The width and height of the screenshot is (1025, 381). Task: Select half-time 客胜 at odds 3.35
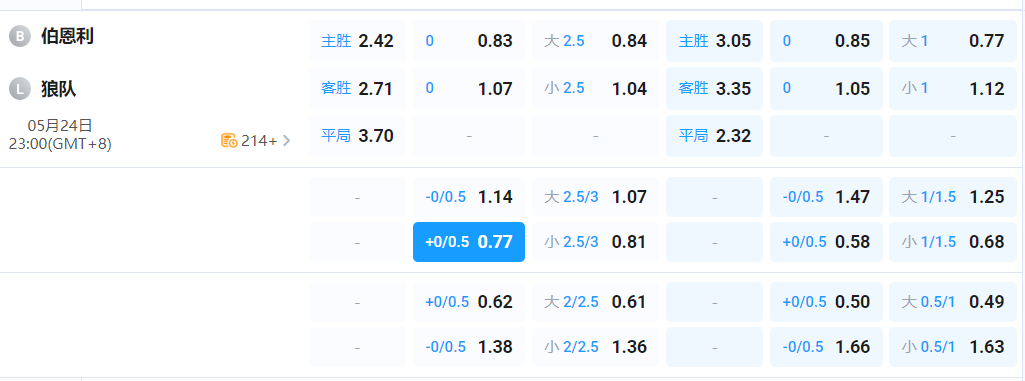(714, 88)
